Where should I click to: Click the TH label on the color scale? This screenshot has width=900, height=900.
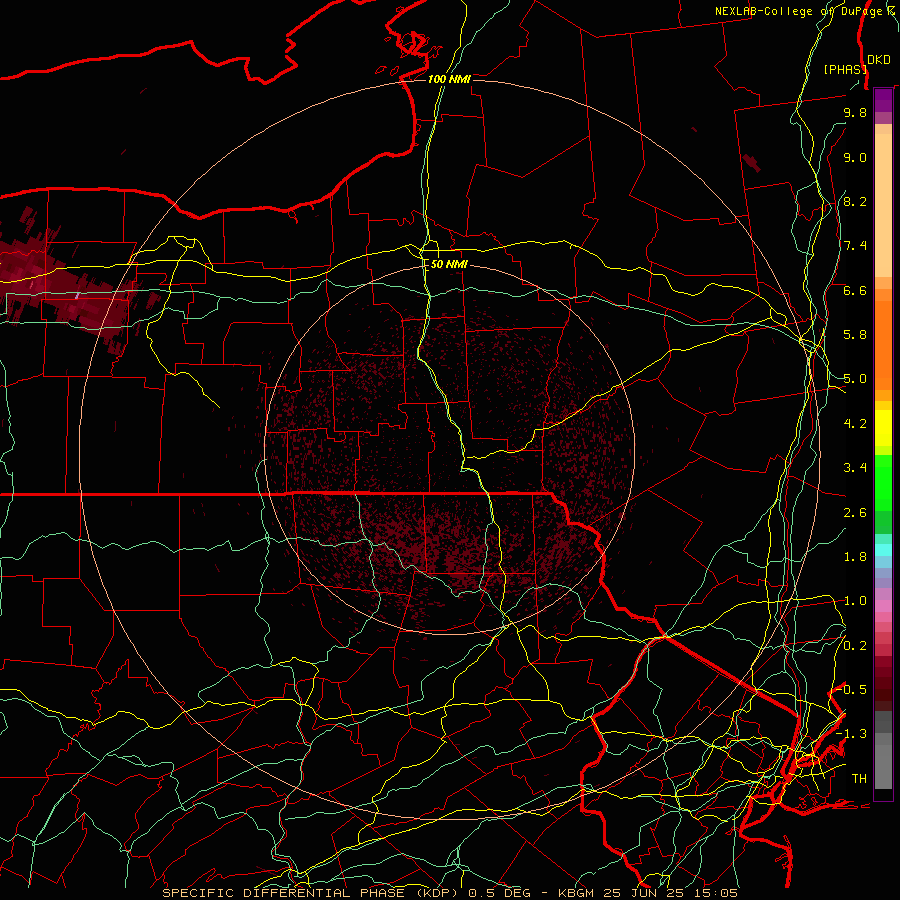pos(859,779)
